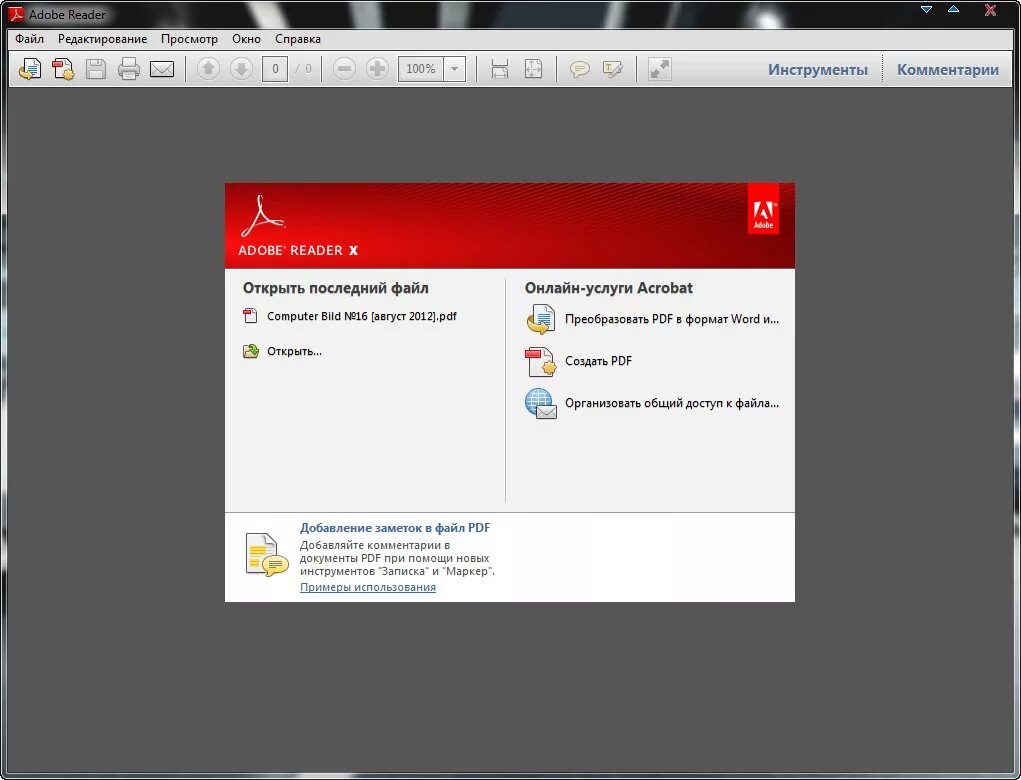Click the fit full page icon
This screenshot has width=1021, height=780.
pyautogui.click(x=533, y=68)
